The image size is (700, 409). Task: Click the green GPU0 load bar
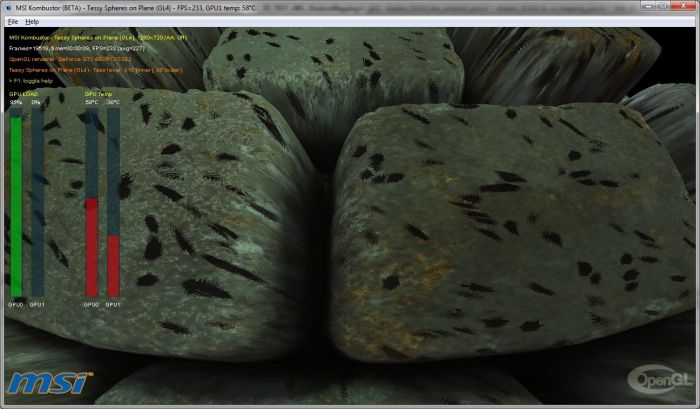pos(16,207)
